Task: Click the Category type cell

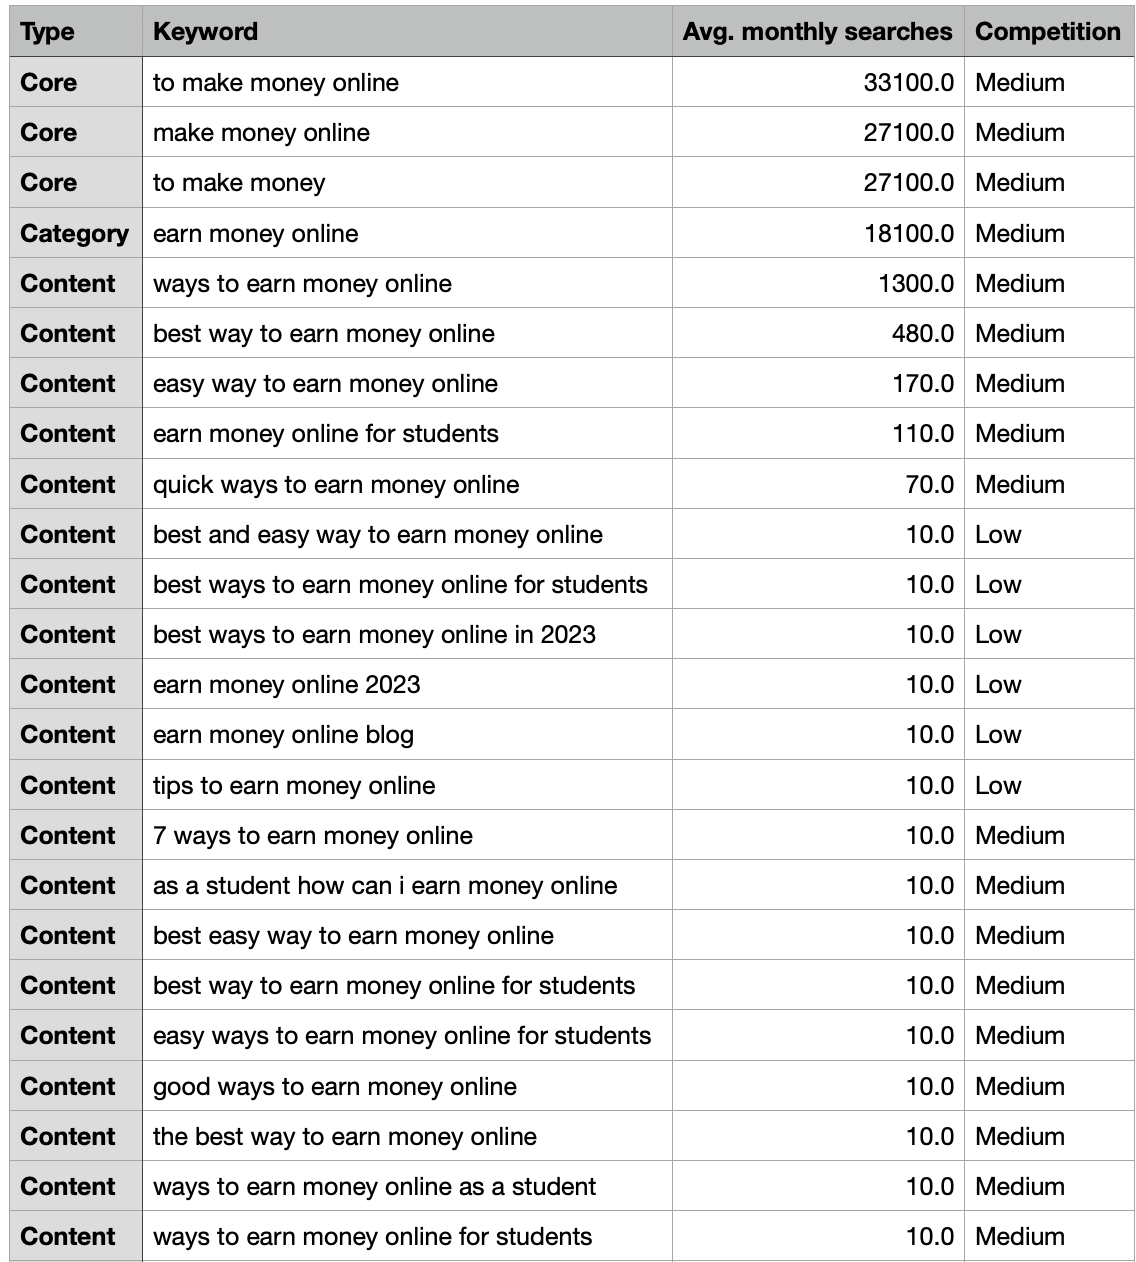Action: (75, 234)
